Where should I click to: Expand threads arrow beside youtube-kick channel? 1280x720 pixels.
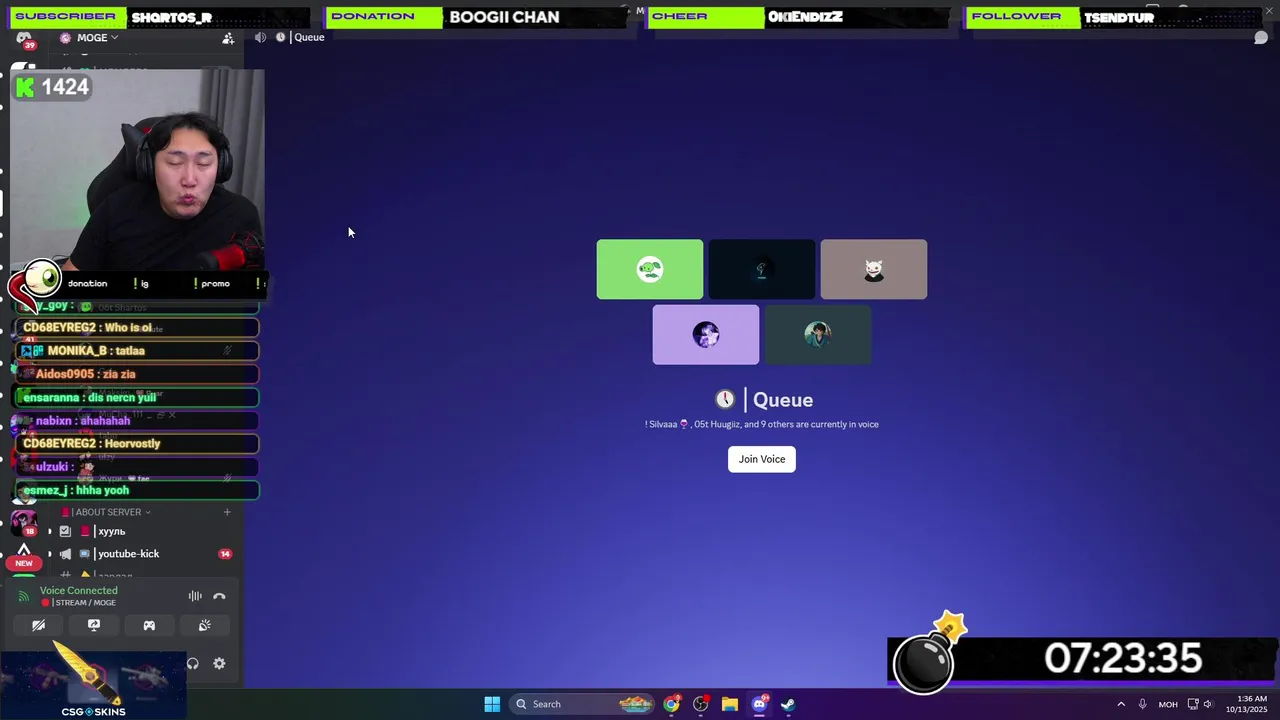click(50, 554)
